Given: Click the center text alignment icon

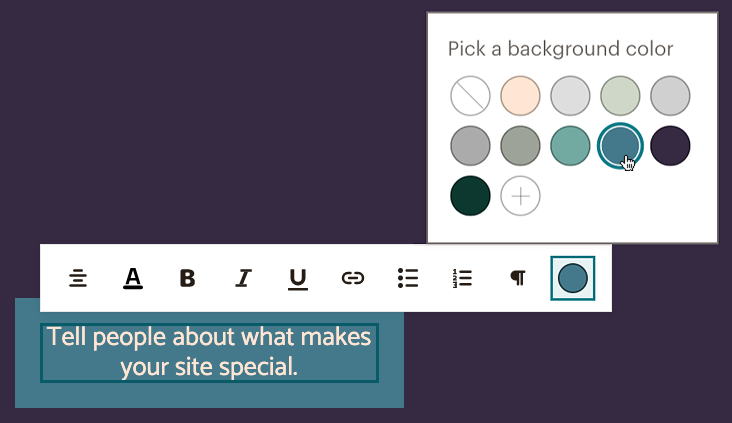Looking at the screenshot, I should click(x=78, y=278).
